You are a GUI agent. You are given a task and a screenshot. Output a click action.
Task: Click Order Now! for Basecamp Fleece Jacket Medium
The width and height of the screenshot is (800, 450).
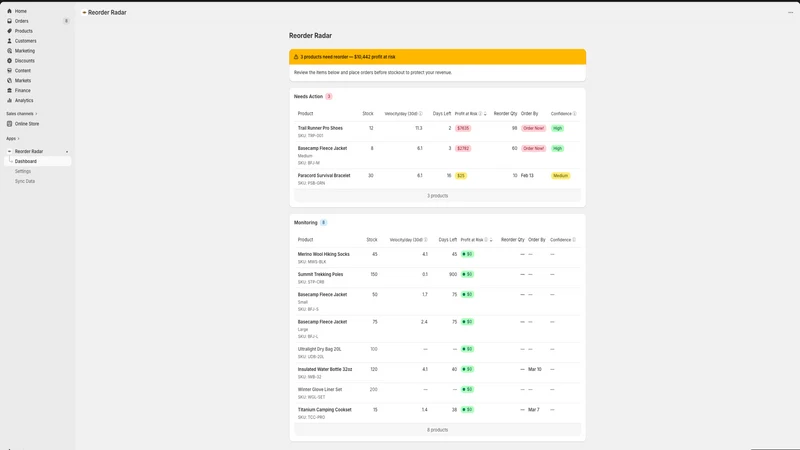coord(533,148)
